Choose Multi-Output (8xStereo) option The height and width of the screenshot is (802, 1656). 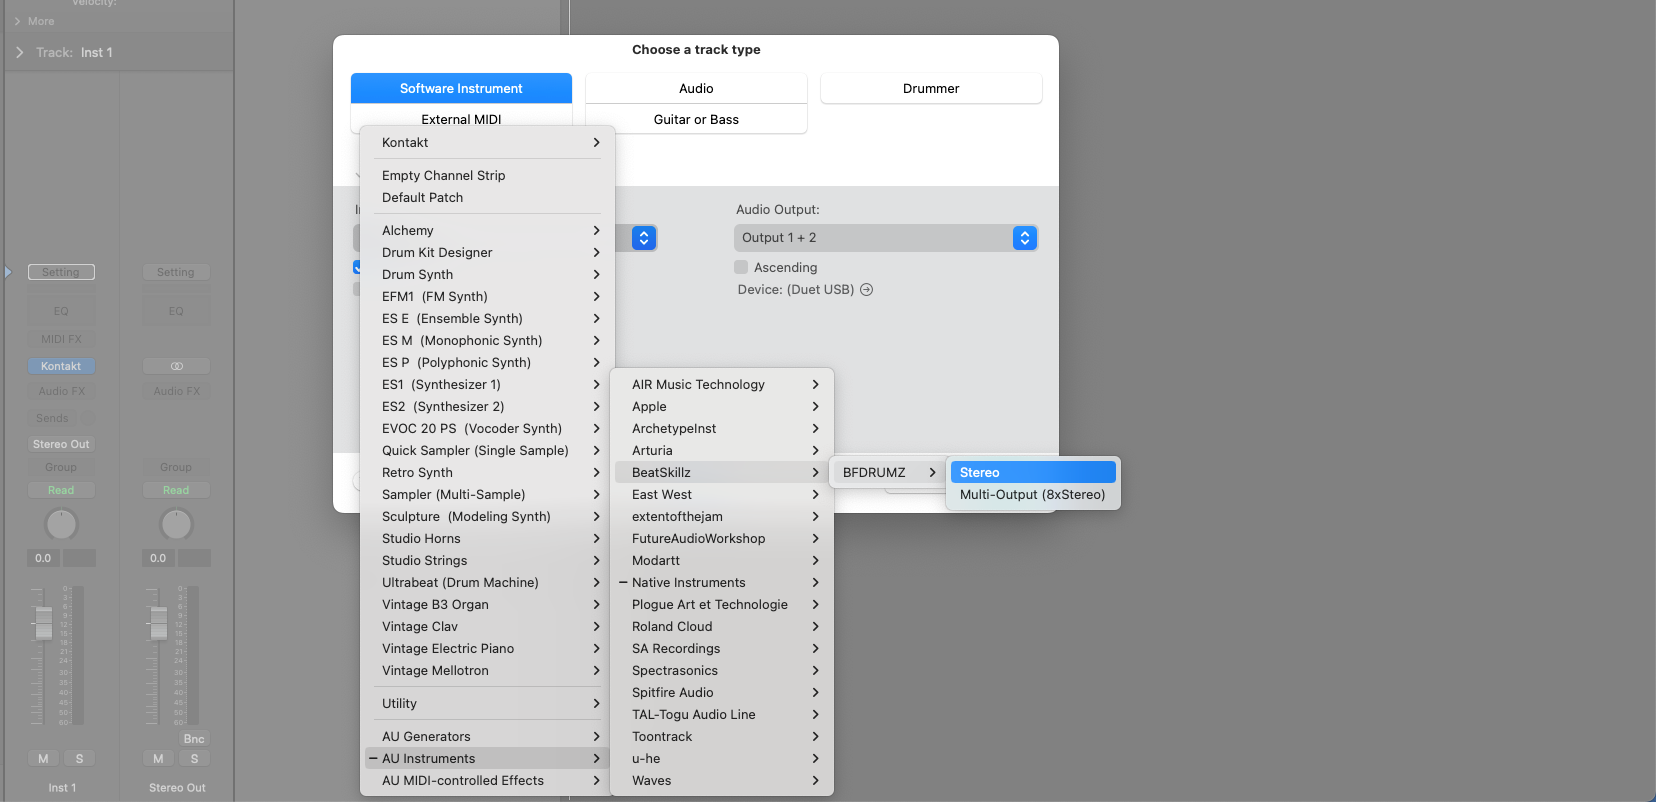click(1033, 494)
